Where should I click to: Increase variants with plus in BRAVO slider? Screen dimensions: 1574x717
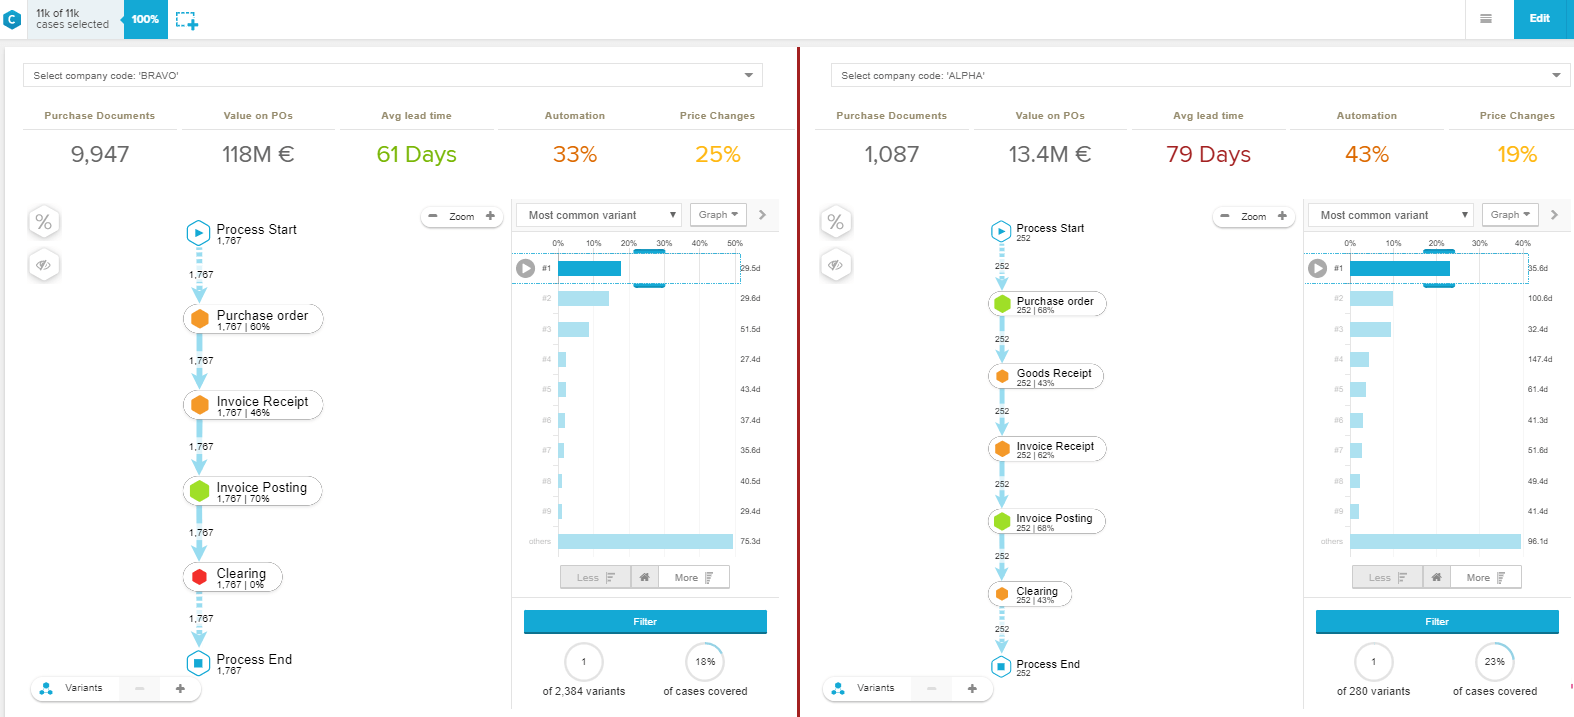180,688
